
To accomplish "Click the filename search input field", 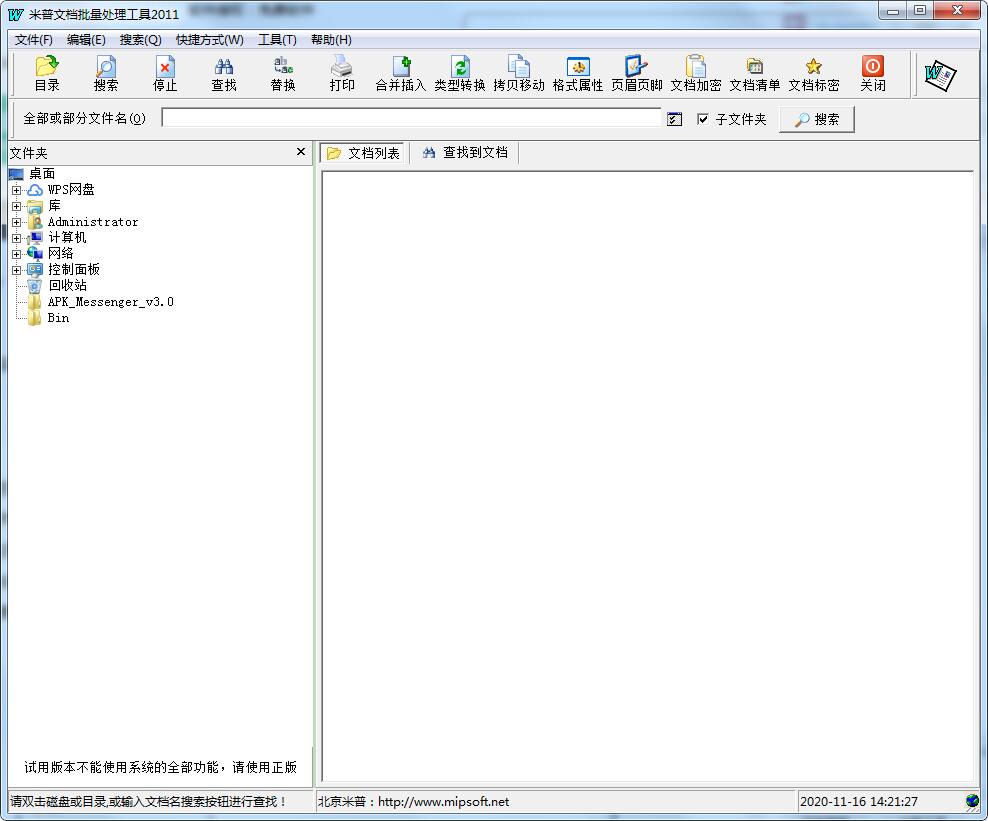I will tap(411, 118).
